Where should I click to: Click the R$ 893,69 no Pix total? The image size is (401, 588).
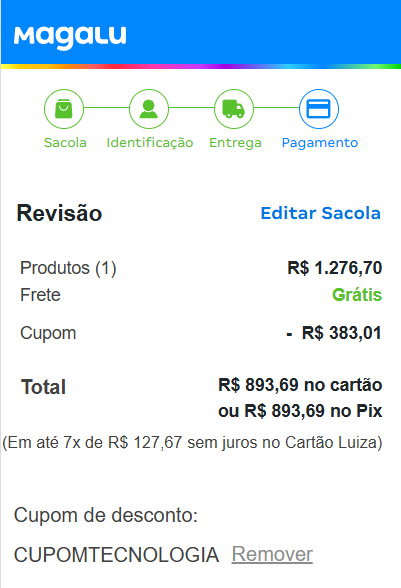[x=300, y=411]
